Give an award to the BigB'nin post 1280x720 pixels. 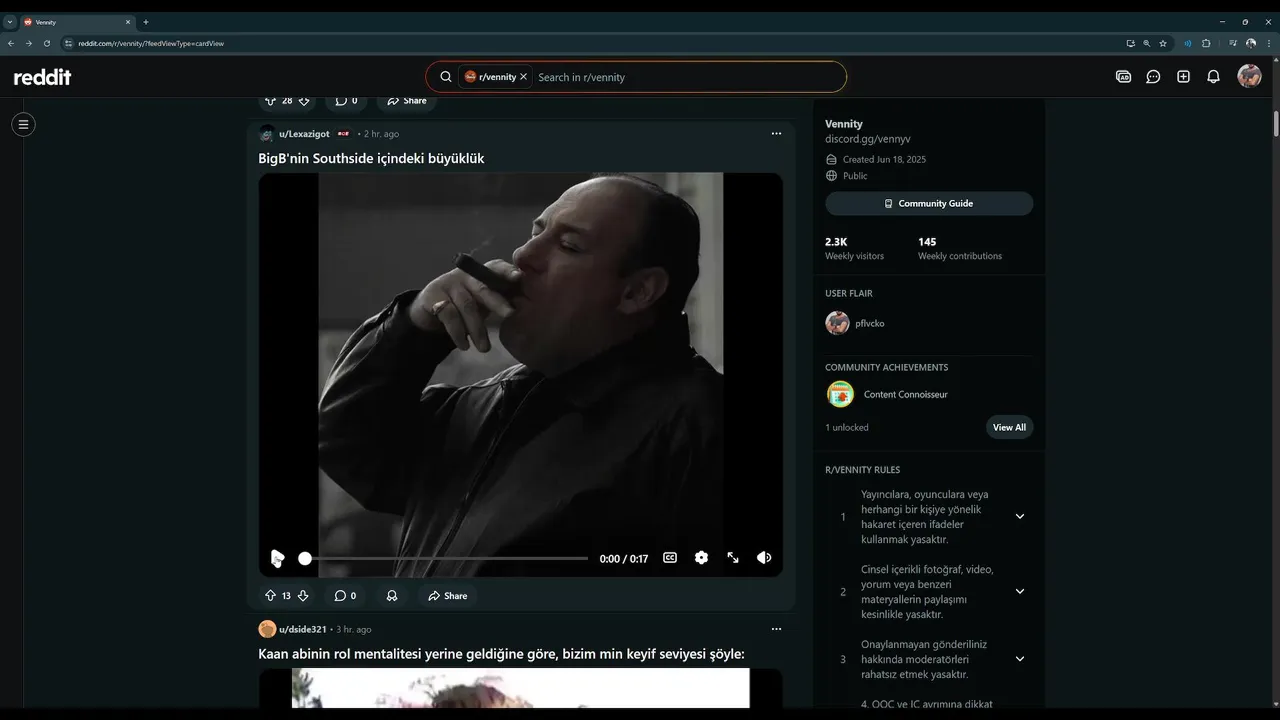coord(392,595)
